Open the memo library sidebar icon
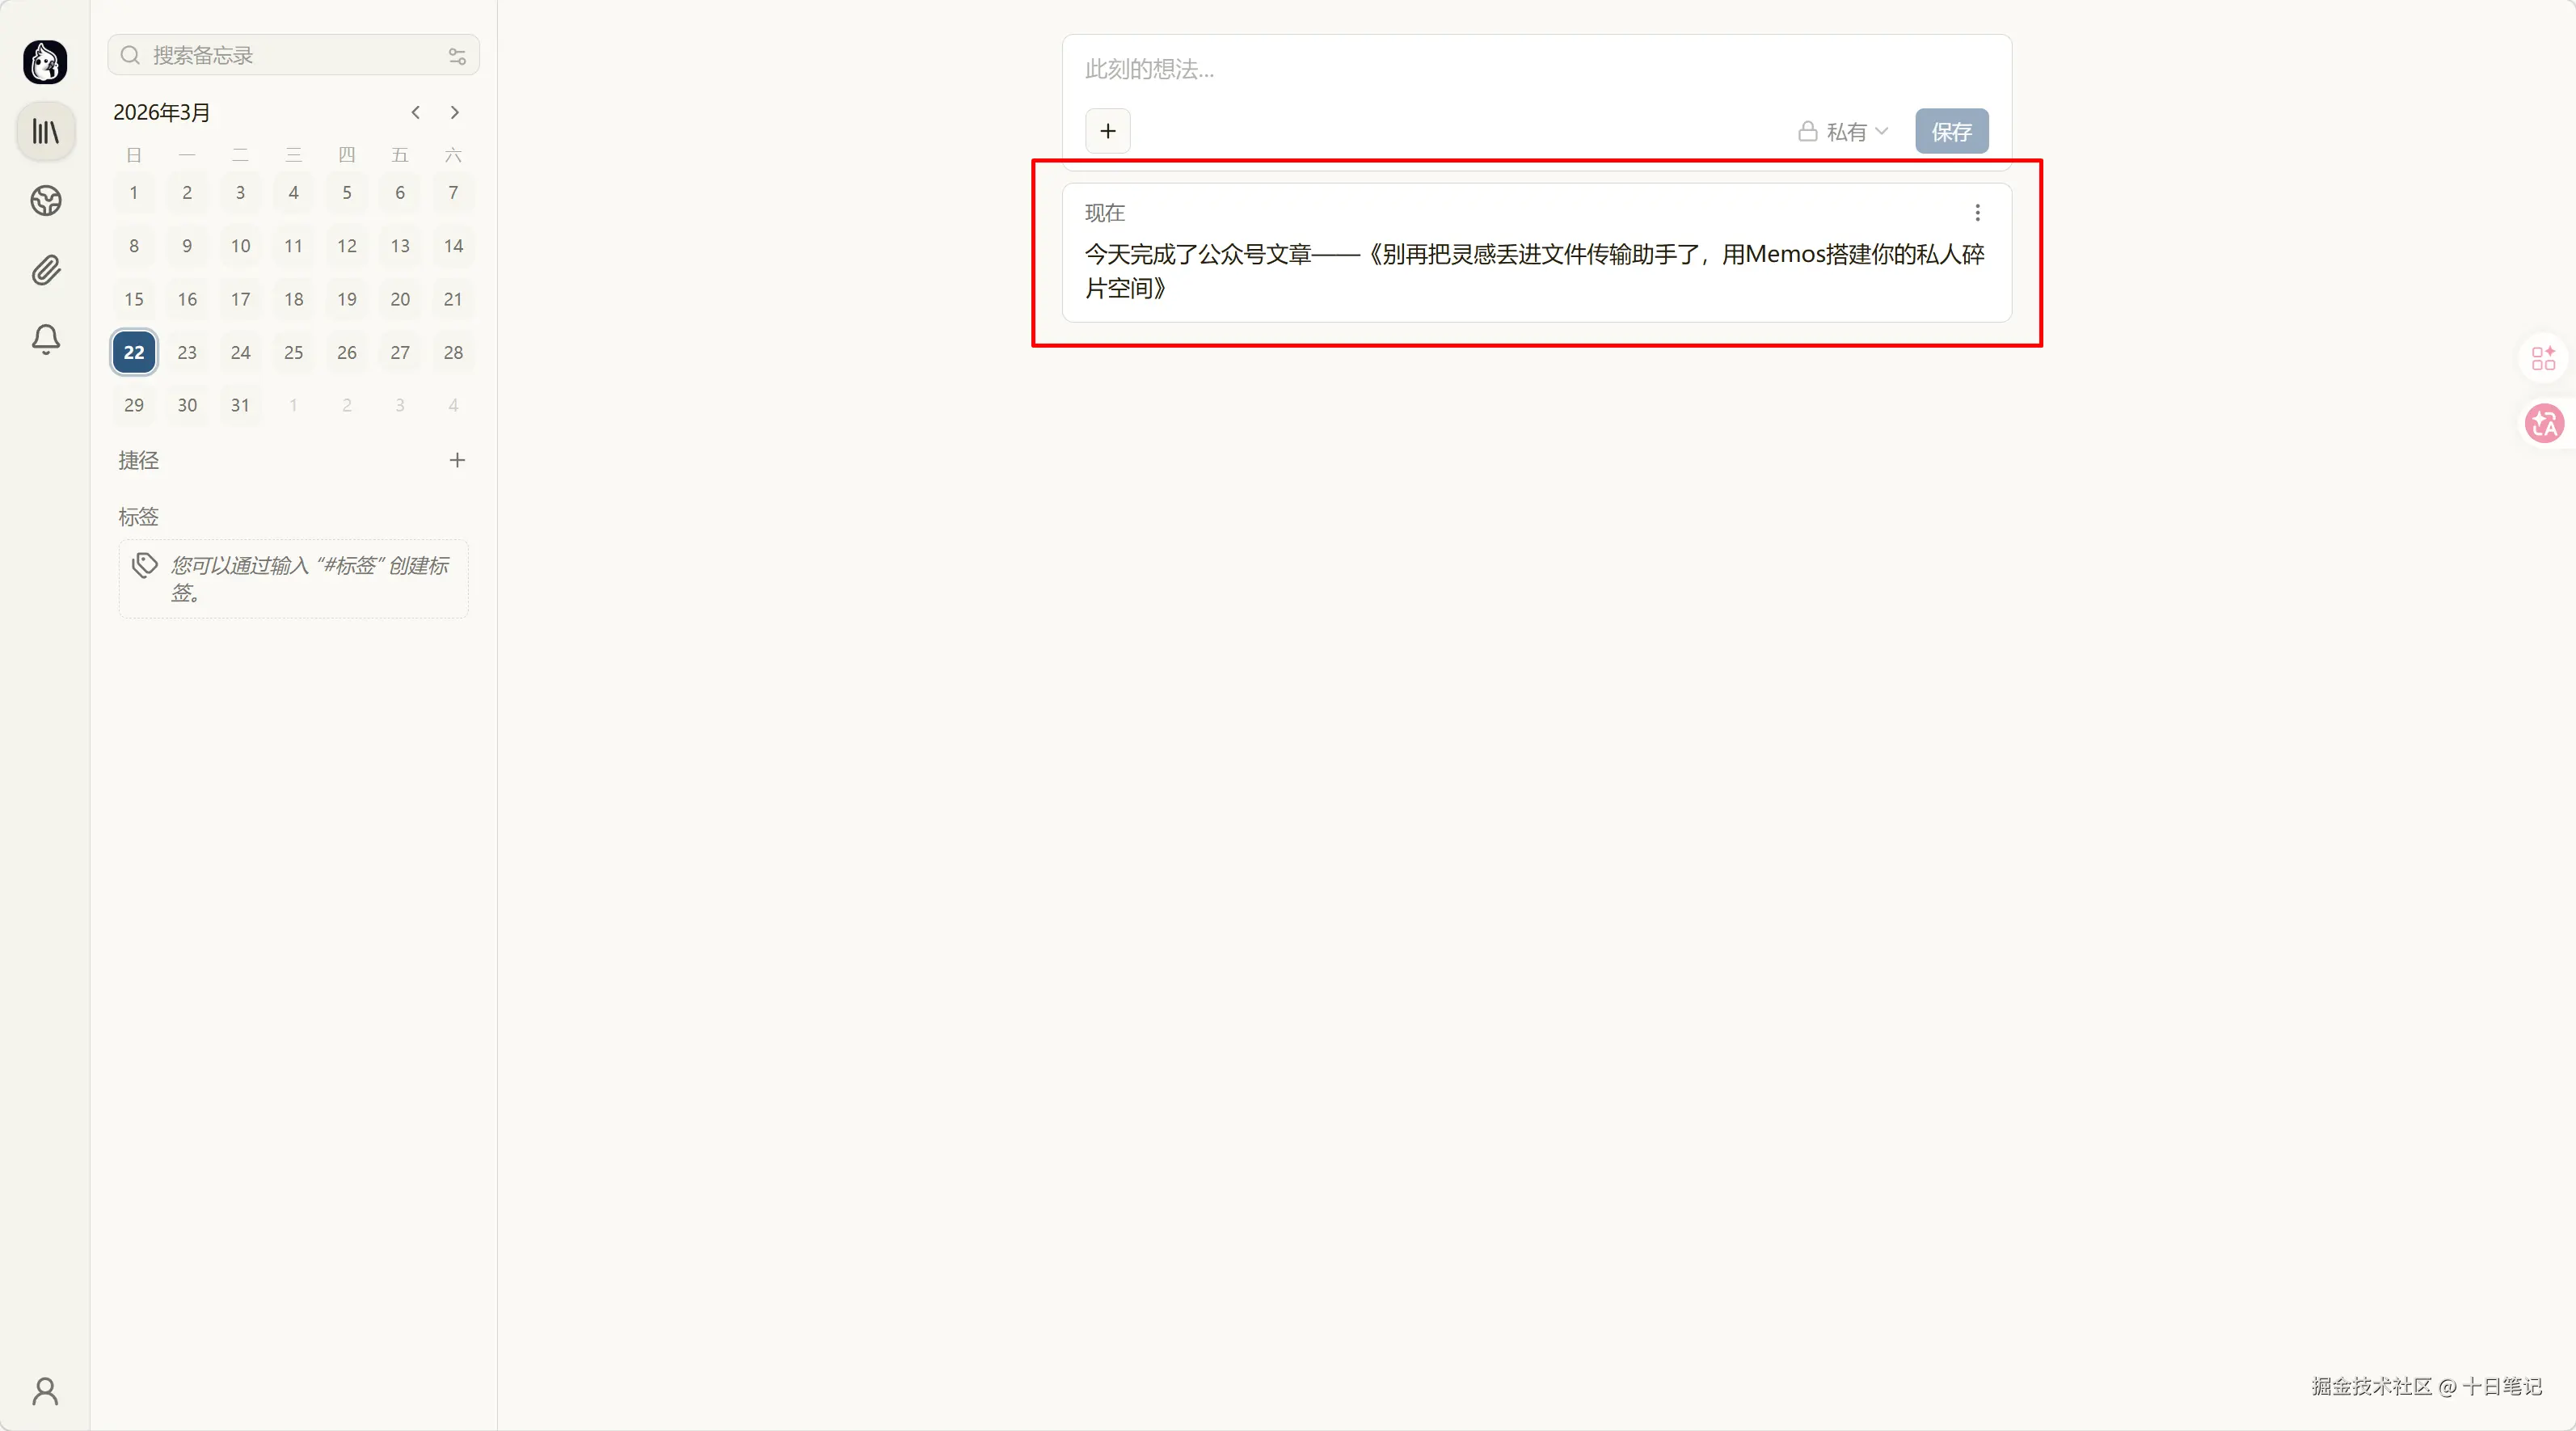Viewport: 2576px width, 1431px height. click(x=46, y=131)
